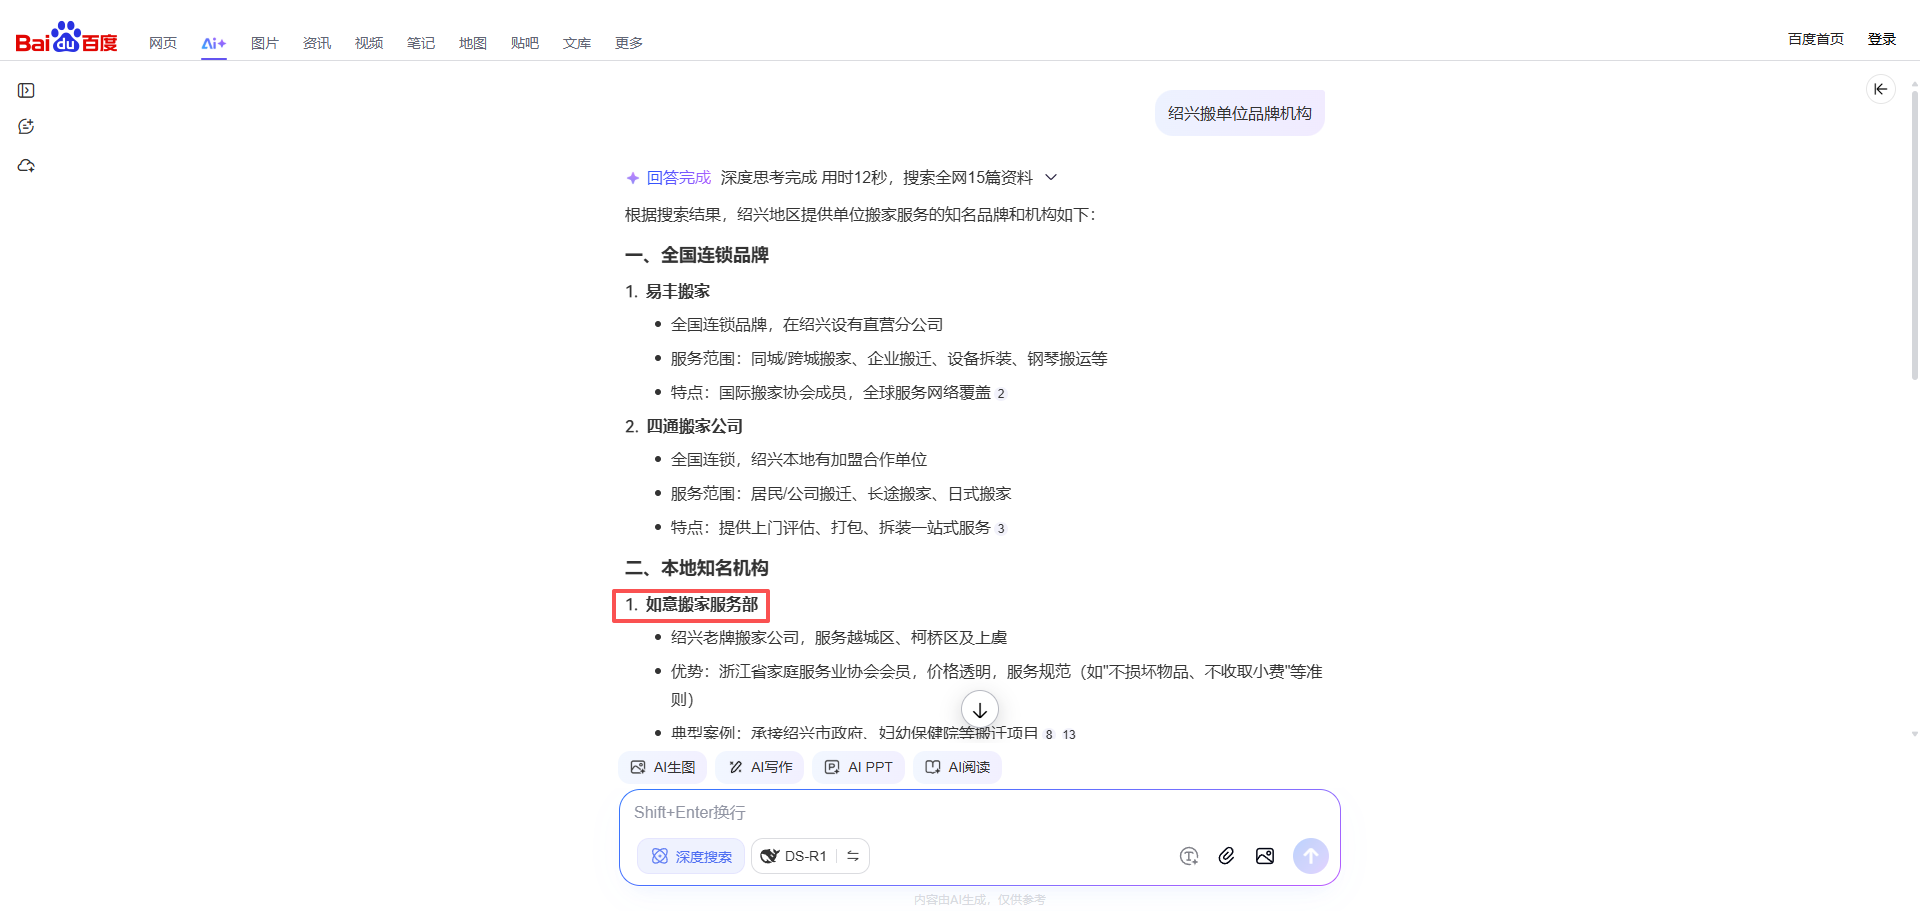
Task: Click the scroll-to-bottom arrow button
Action: tap(980, 710)
